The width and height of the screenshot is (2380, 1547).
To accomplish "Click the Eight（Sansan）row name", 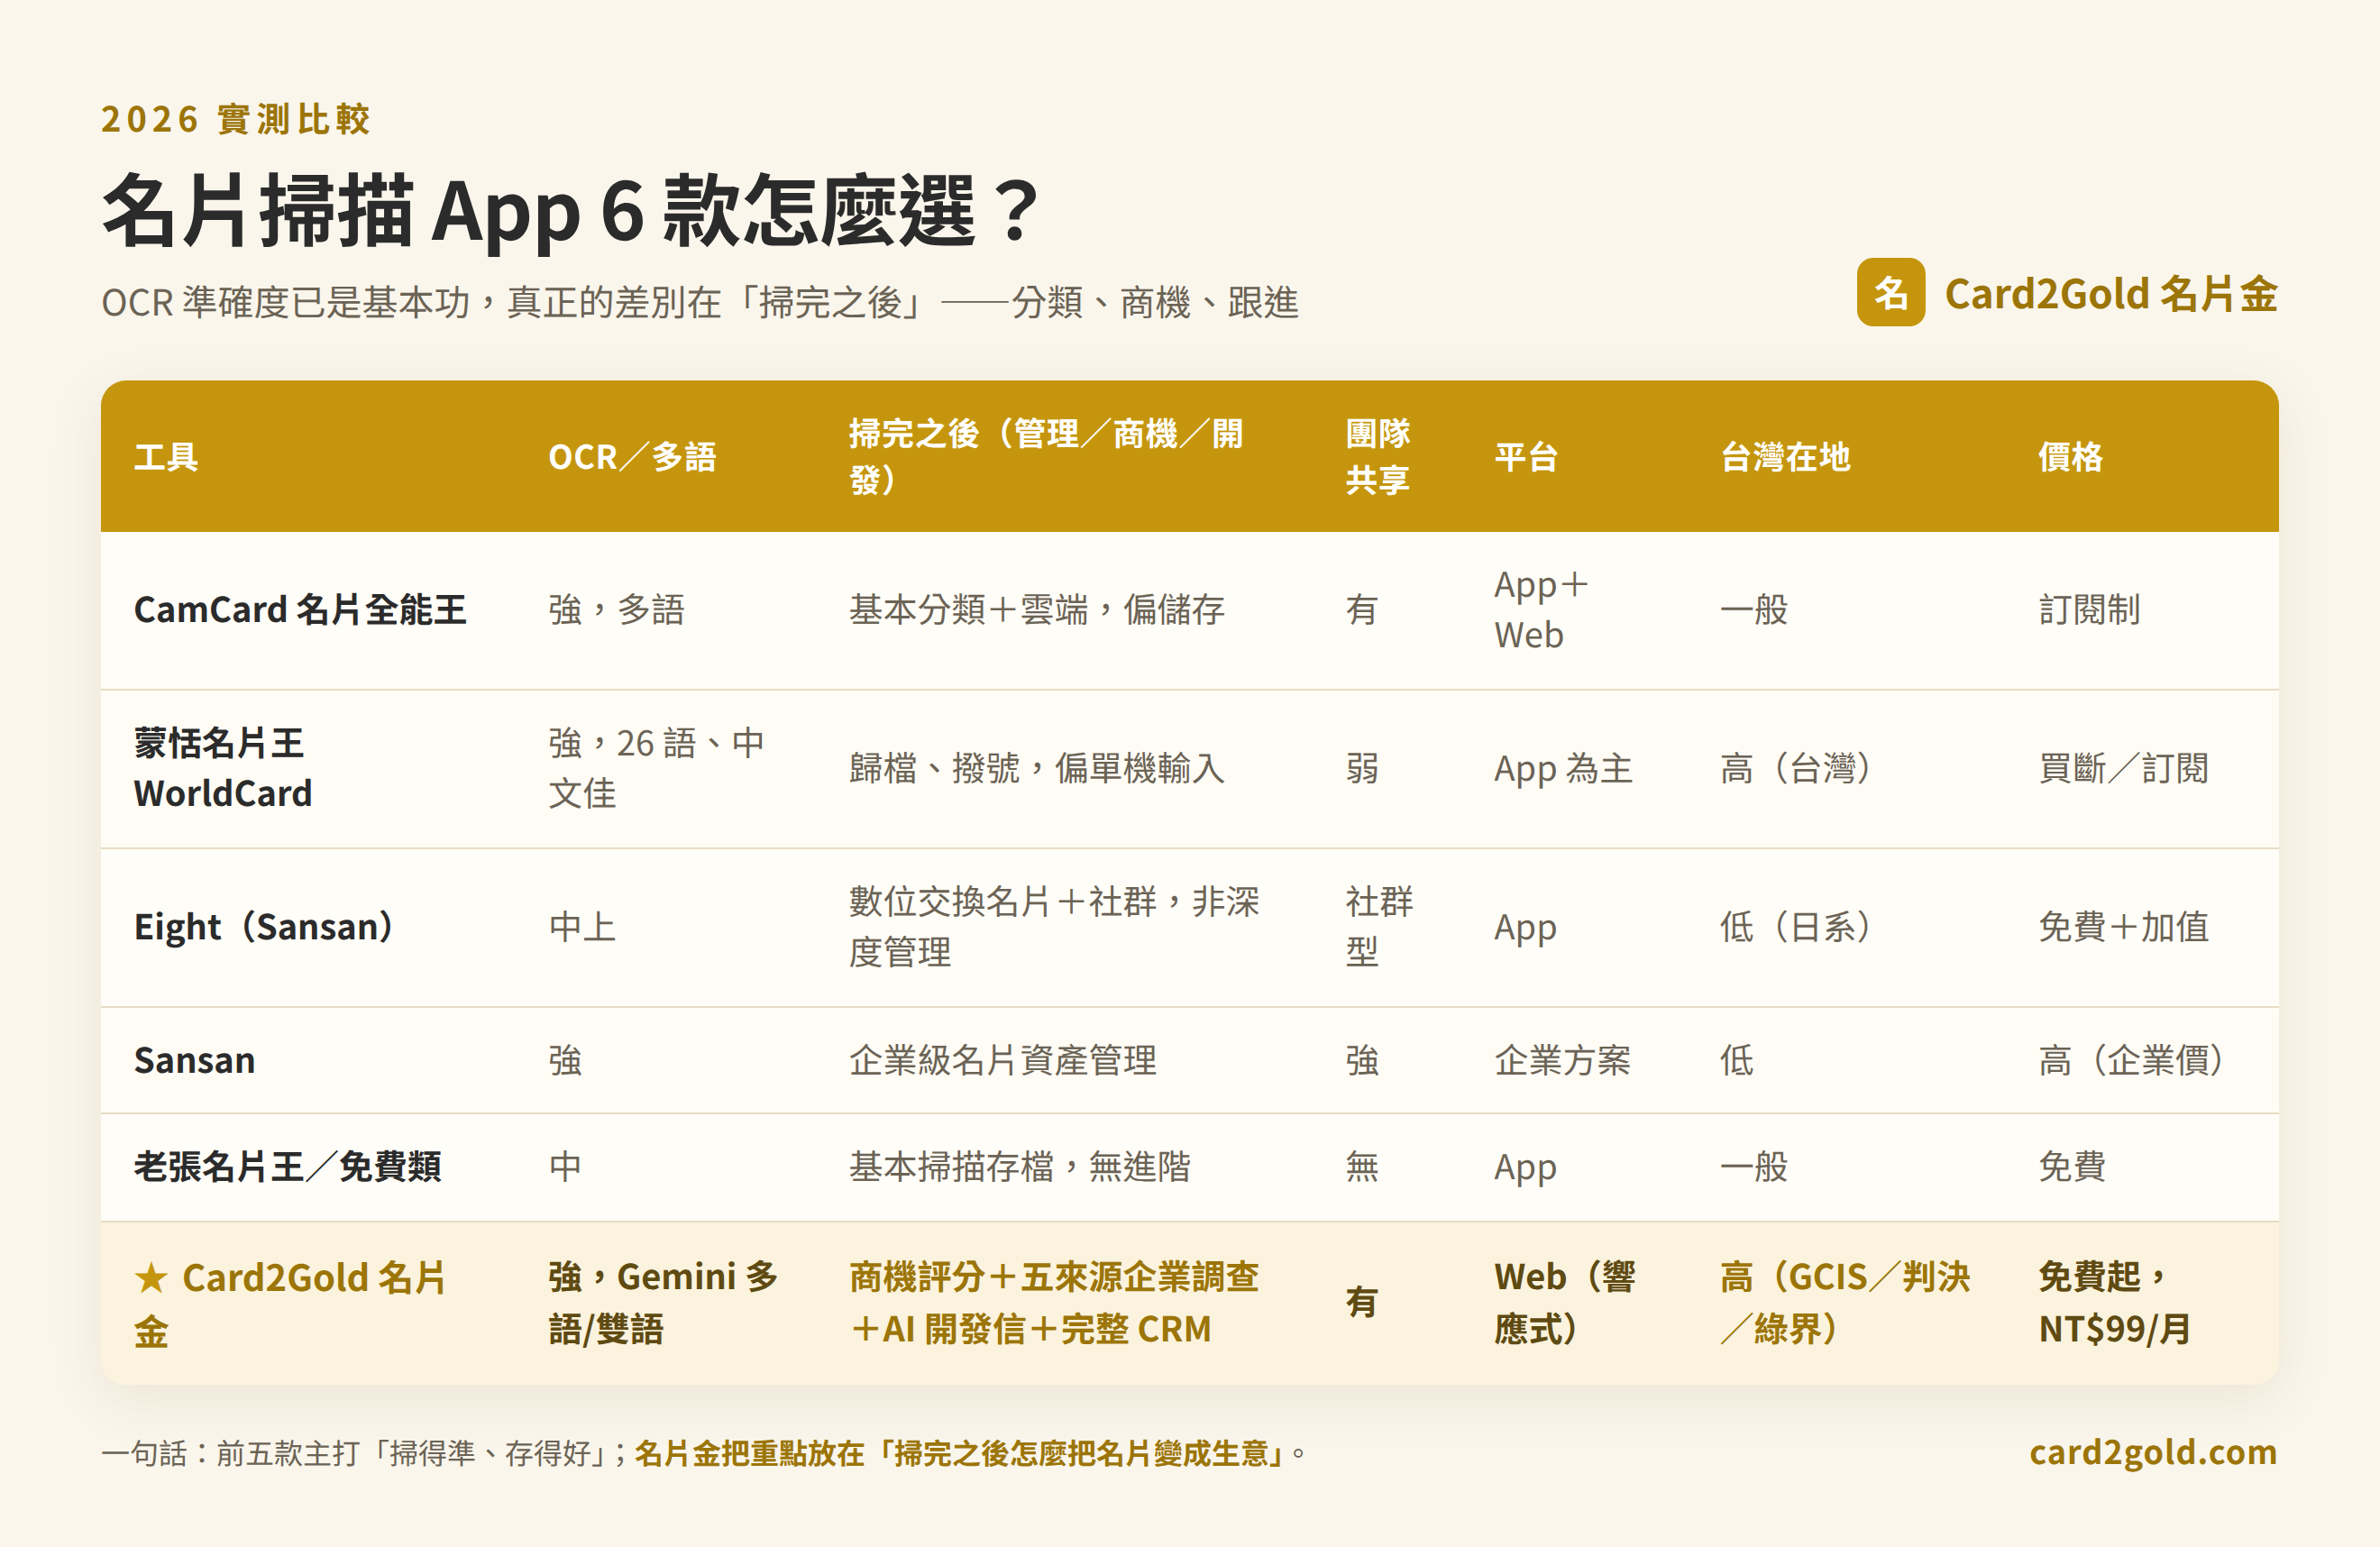I will pos(264,927).
